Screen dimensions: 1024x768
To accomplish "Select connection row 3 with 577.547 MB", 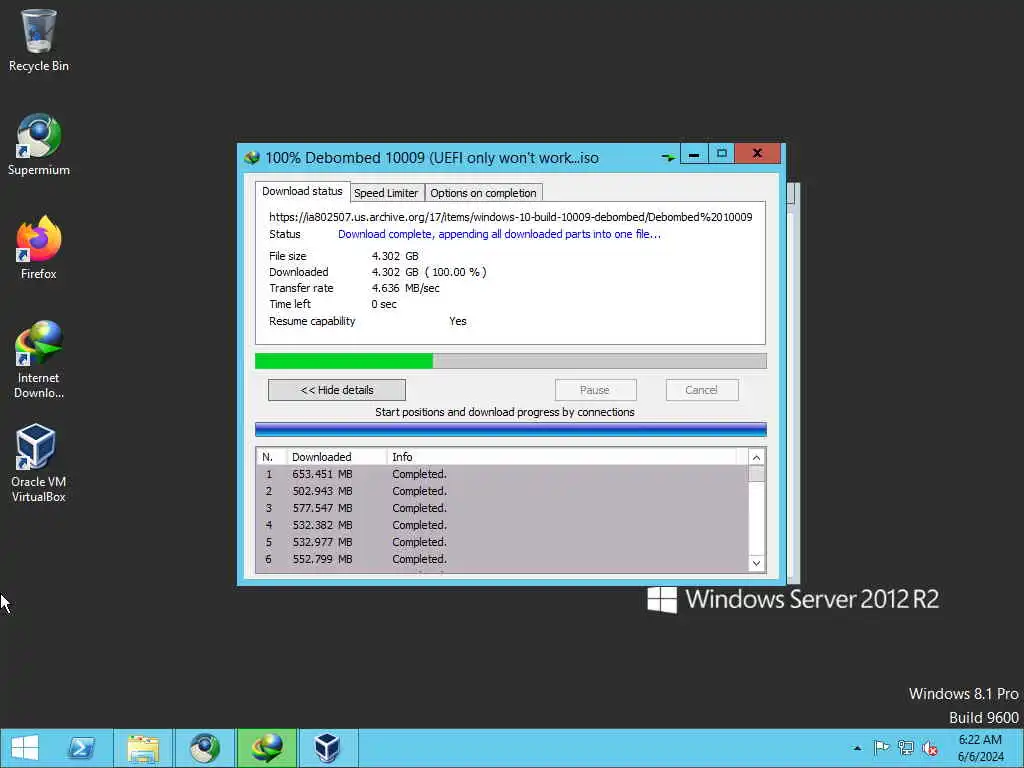I will coord(502,508).
